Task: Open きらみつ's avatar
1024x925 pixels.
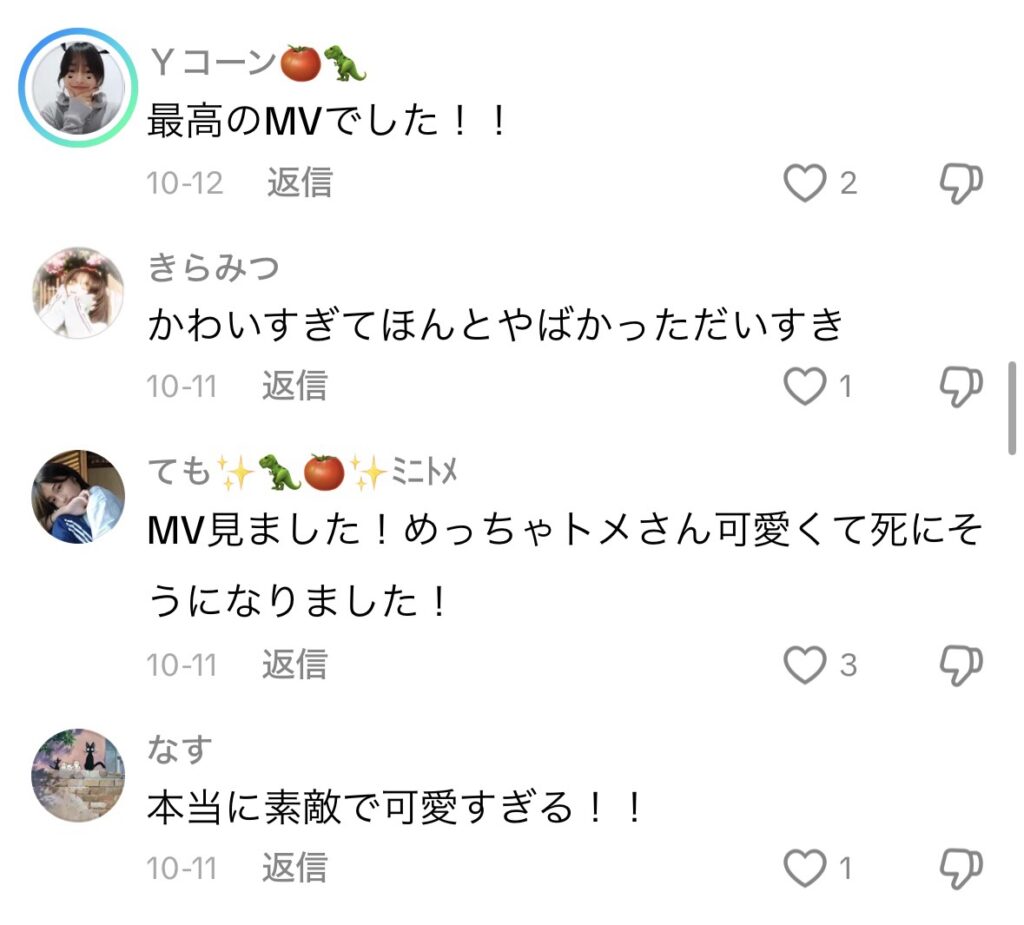Action: click(78, 292)
